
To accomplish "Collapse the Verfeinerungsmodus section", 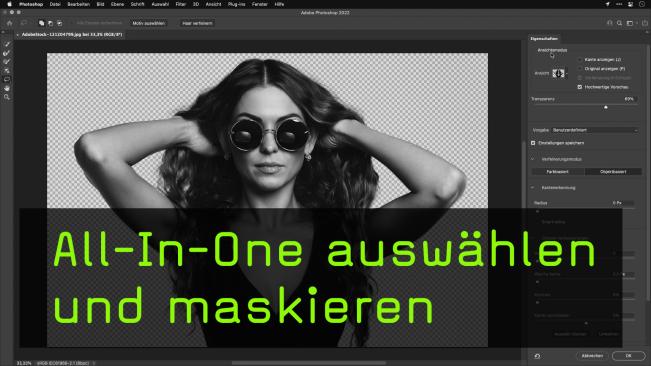I will (533, 159).
